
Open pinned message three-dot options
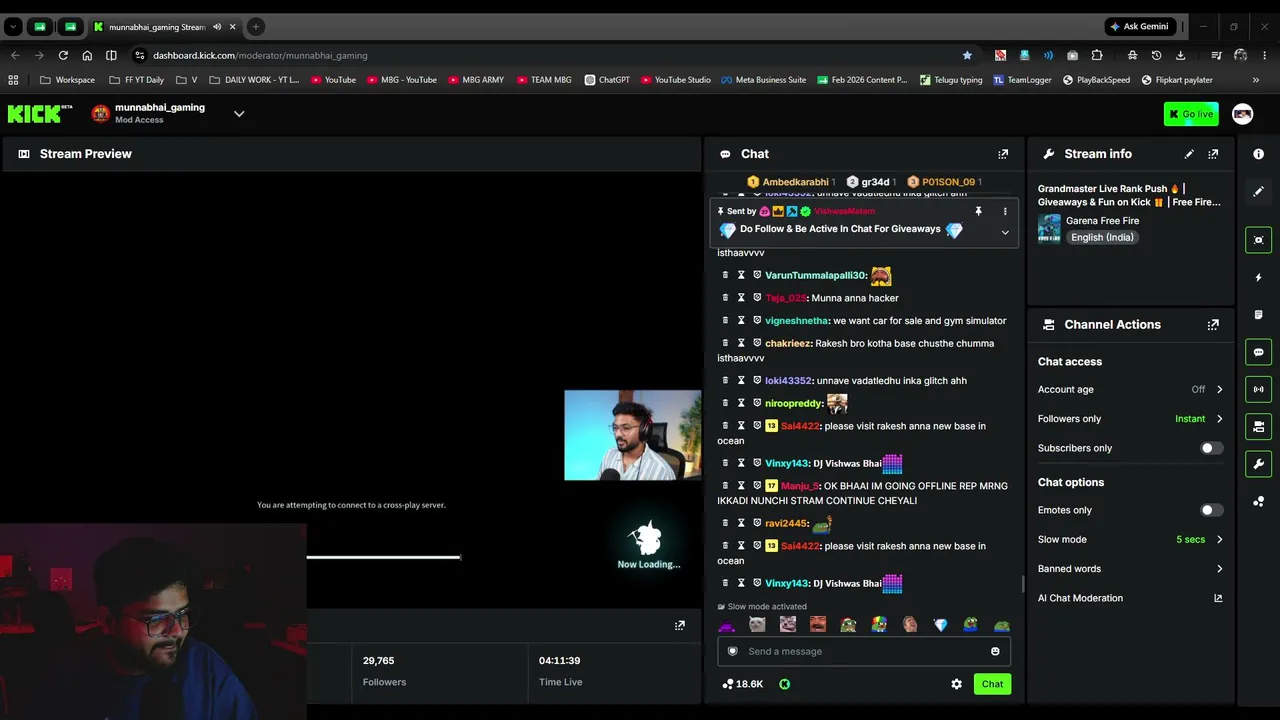pos(1005,212)
